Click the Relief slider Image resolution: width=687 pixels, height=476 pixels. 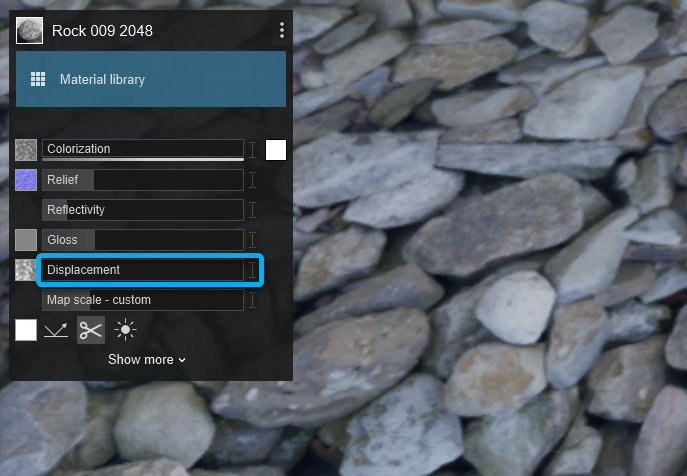tap(143, 180)
